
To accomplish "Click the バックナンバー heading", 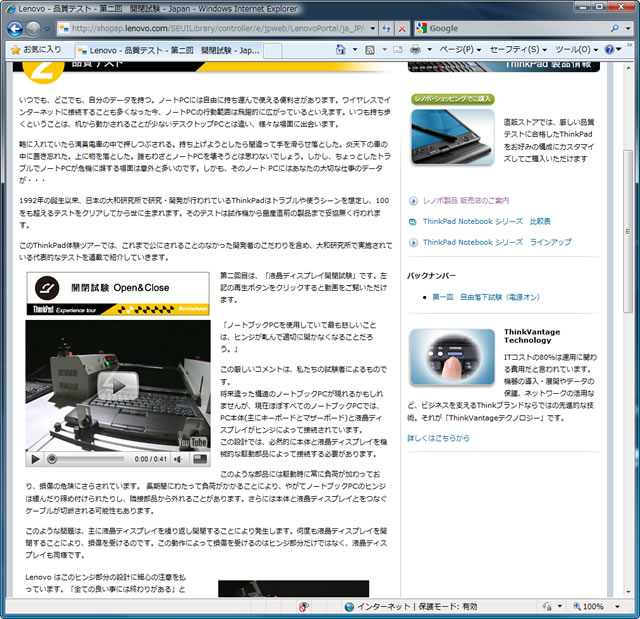I will pyautogui.click(x=431, y=276).
